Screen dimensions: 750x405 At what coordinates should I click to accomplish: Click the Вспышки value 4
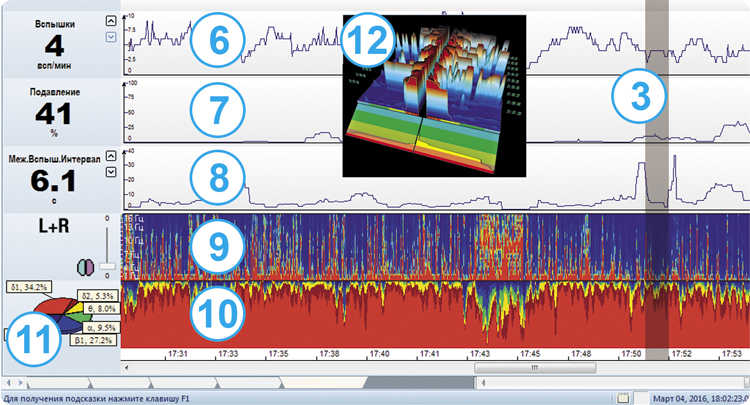coord(55,46)
